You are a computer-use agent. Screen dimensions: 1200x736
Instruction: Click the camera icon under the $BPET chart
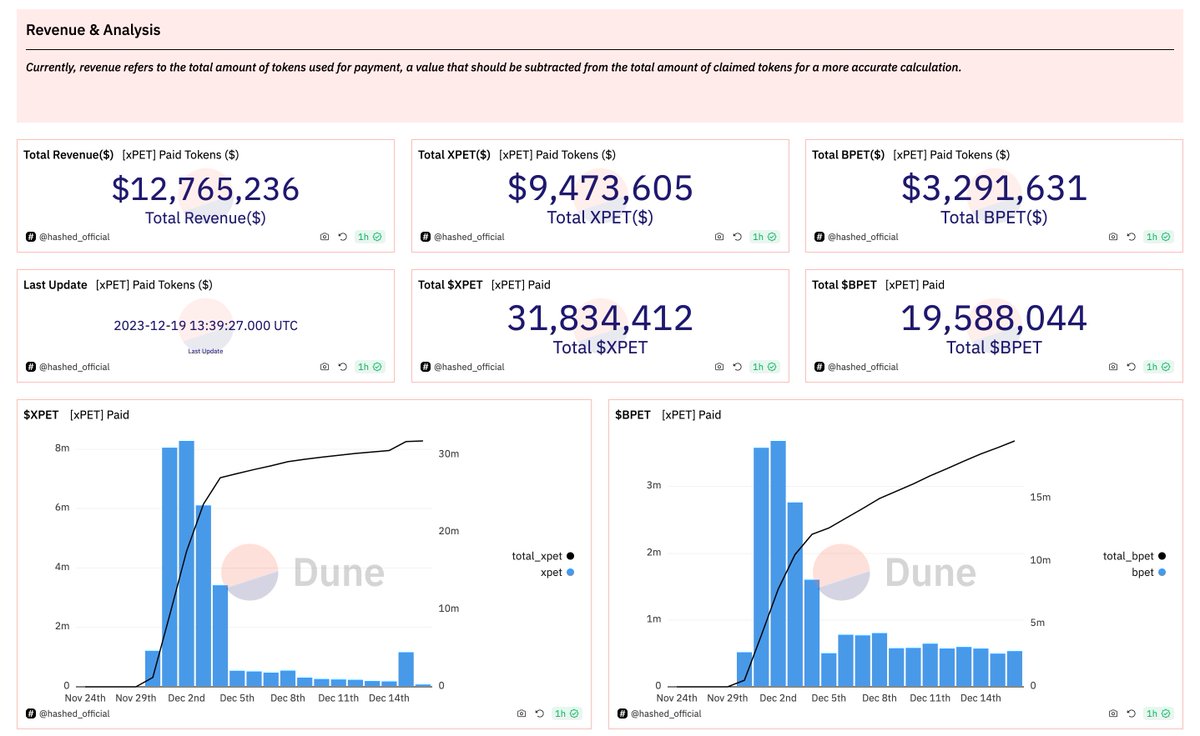[x=1113, y=714]
